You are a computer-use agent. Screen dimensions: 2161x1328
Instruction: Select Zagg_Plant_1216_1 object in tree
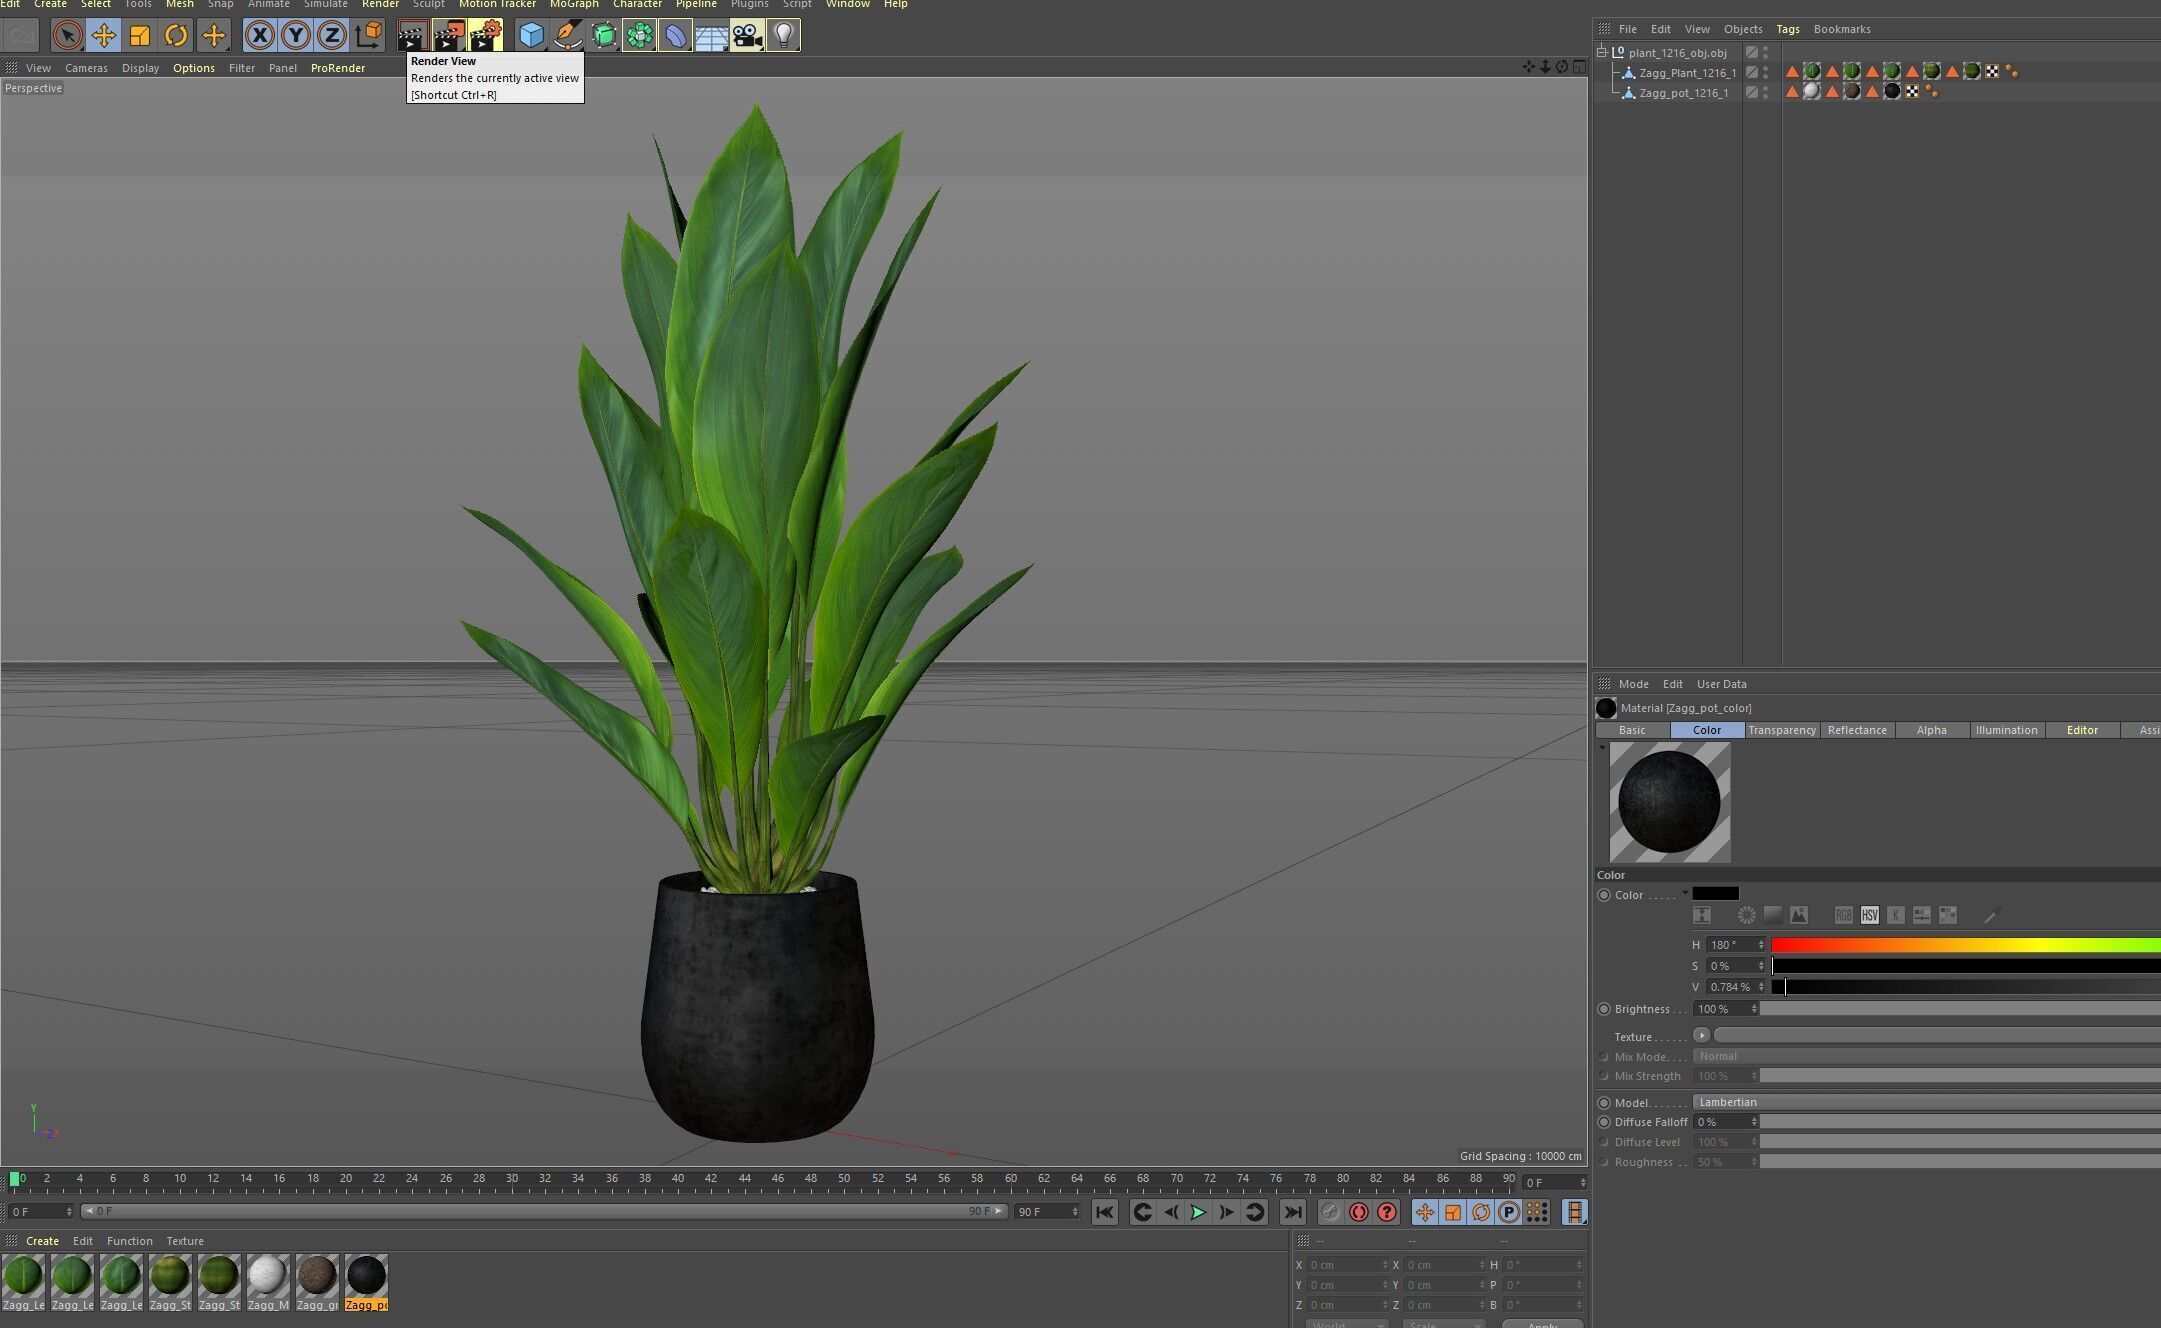pyautogui.click(x=1687, y=73)
